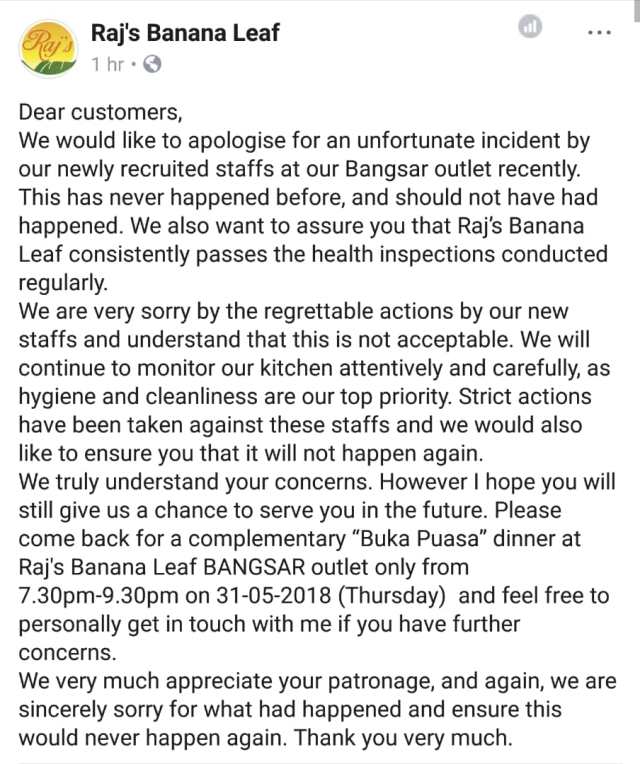Open the three-dot post options menu

point(599,32)
